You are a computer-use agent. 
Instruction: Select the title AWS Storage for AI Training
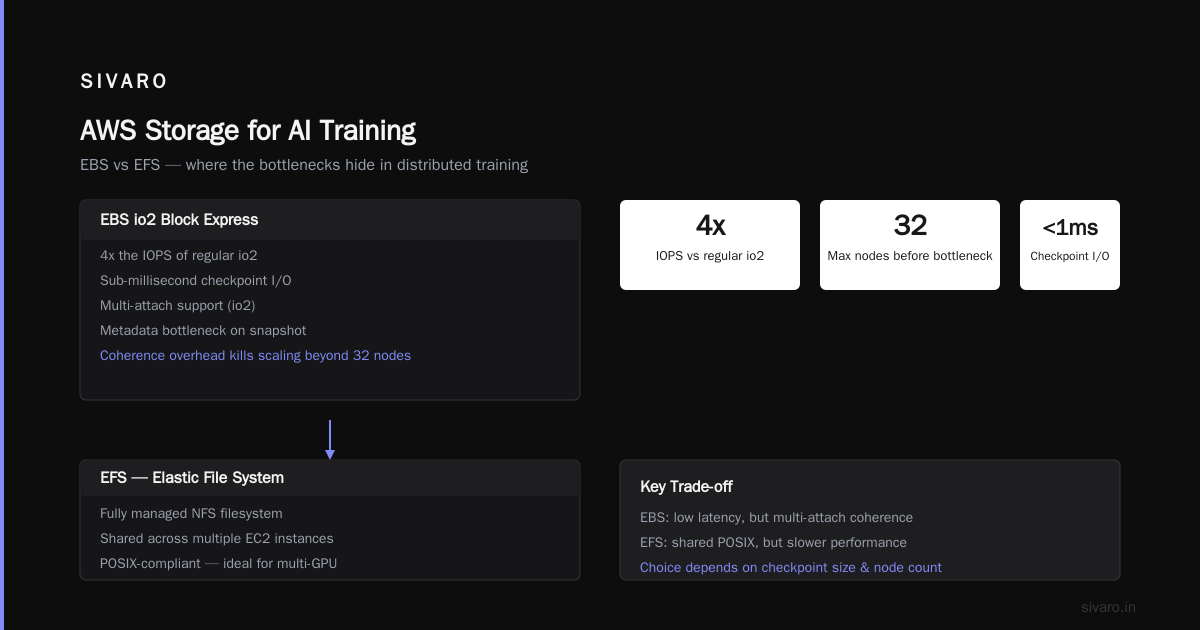[x=248, y=130]
